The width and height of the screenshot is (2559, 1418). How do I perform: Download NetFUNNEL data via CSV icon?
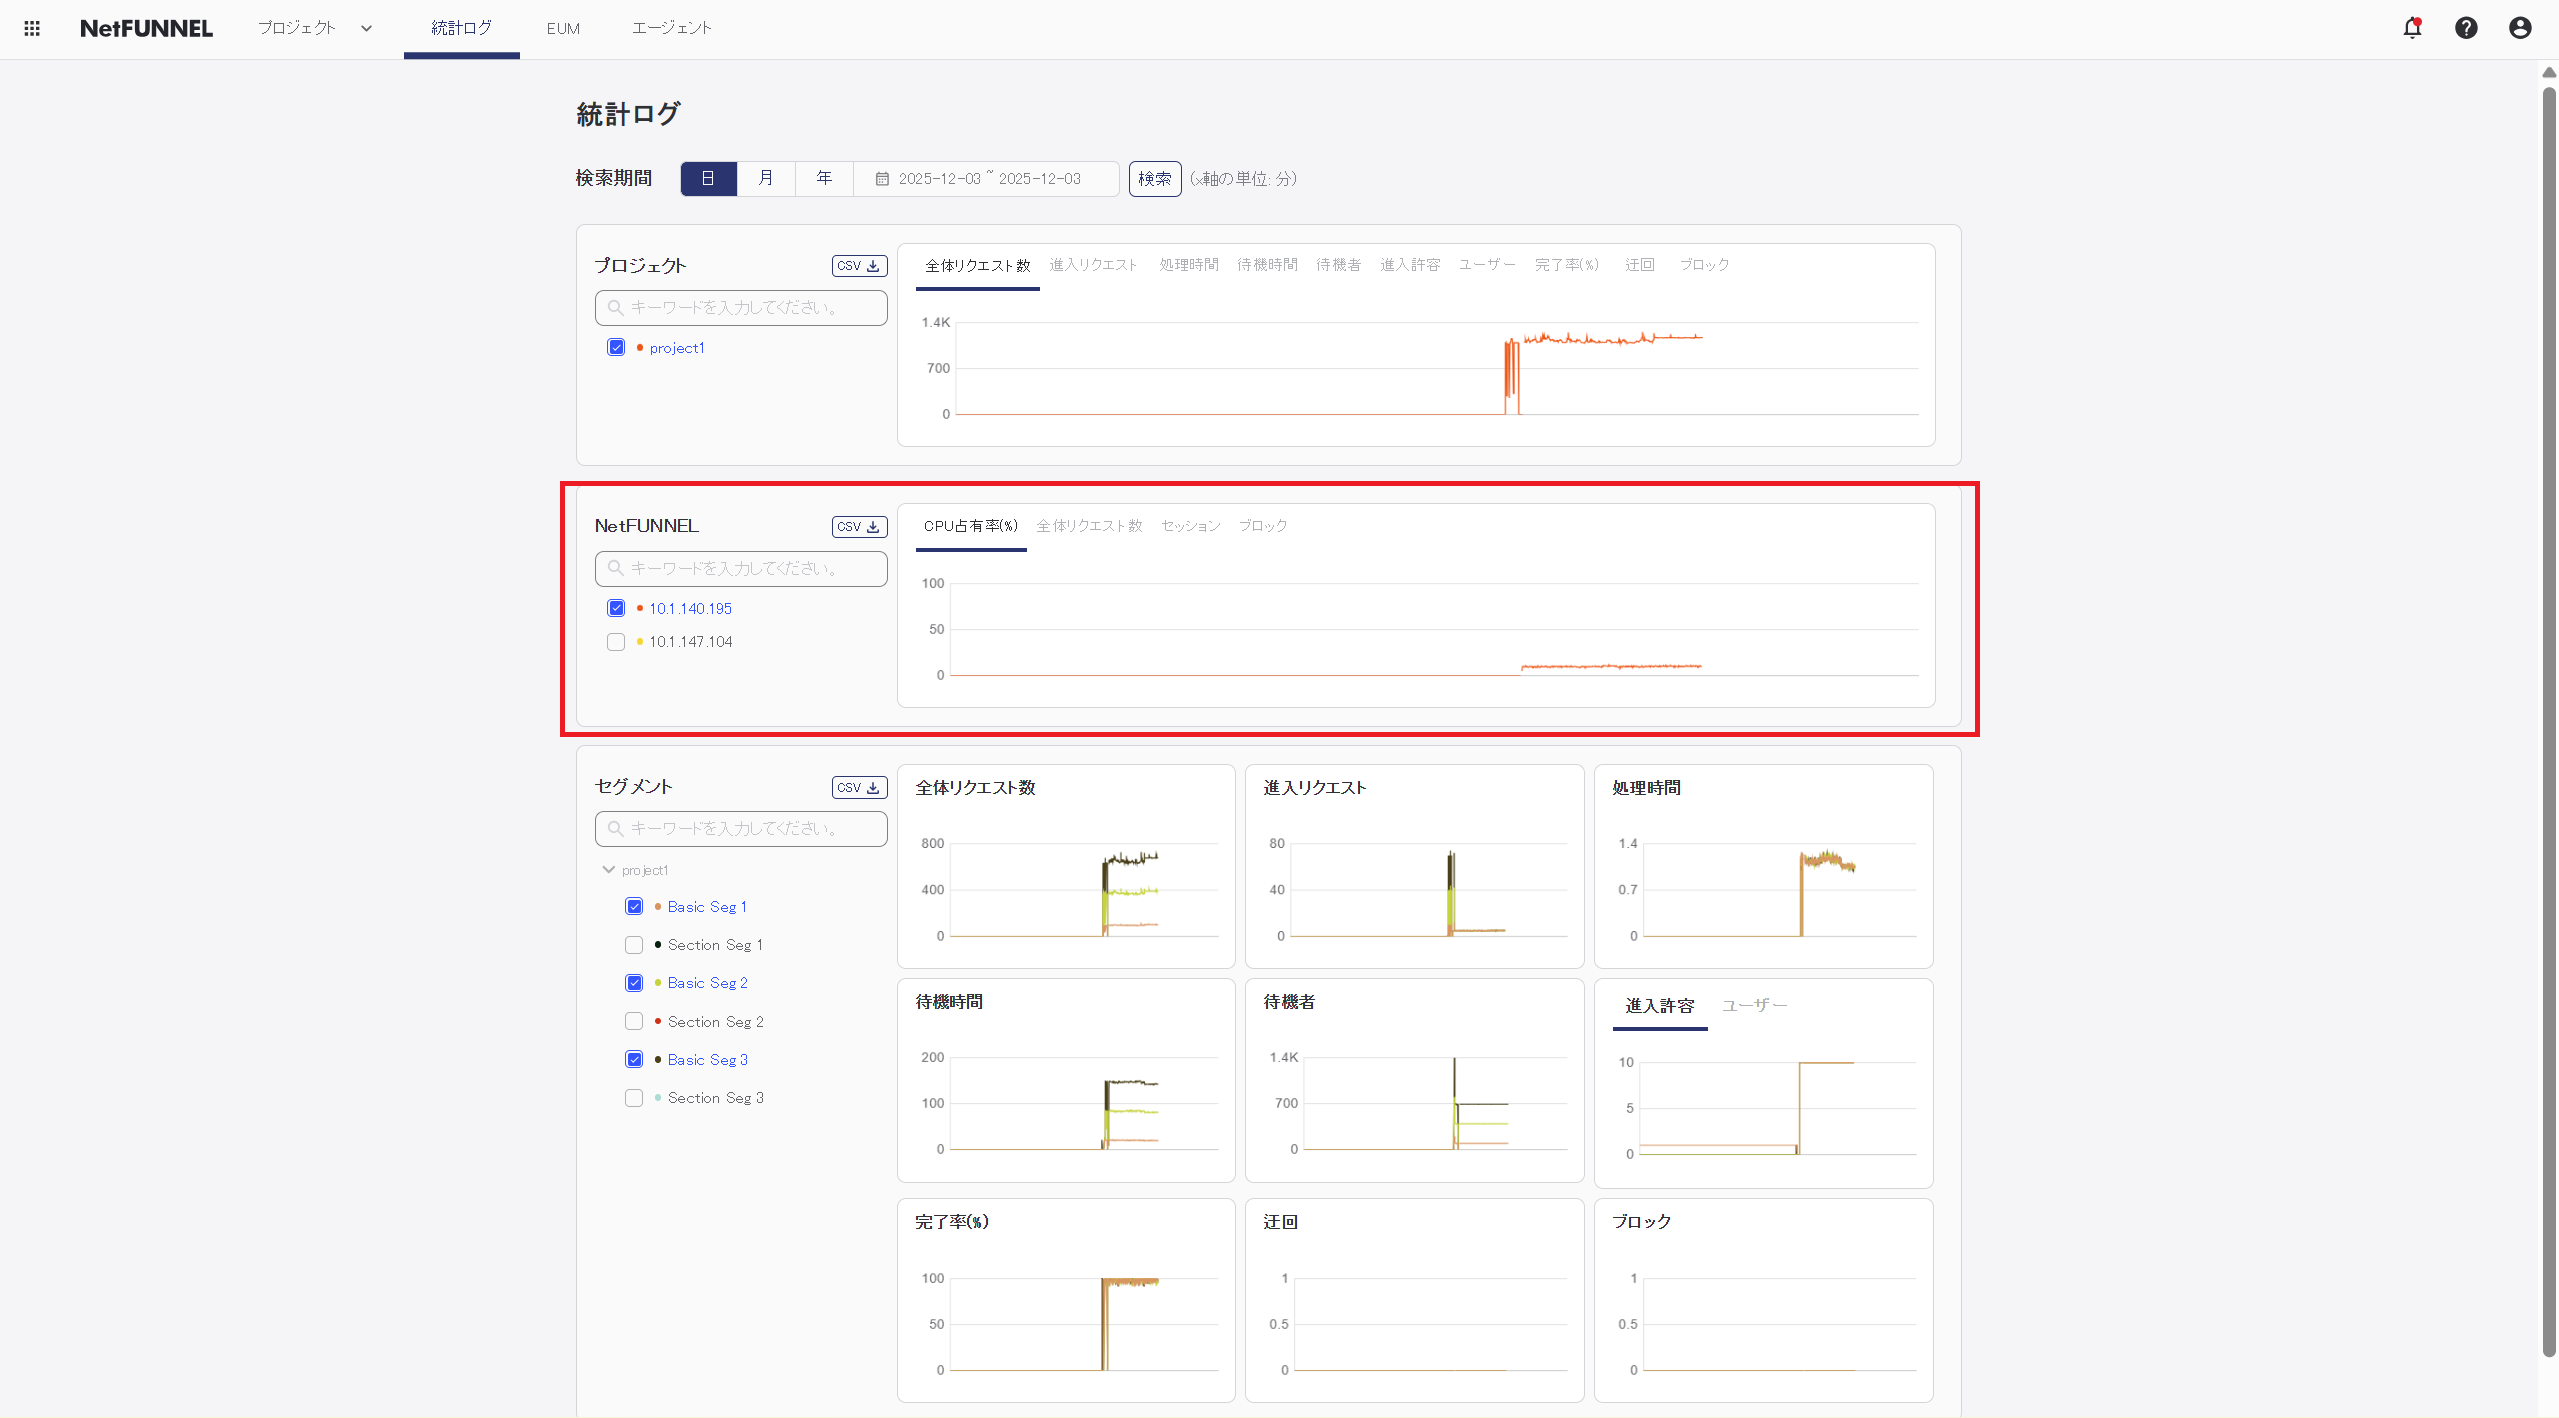858,526
